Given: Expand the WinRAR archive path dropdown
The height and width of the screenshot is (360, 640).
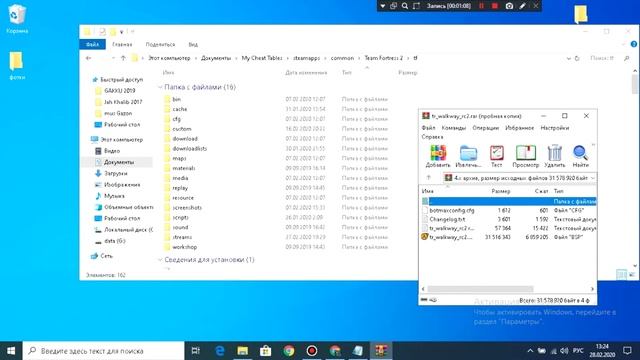Looking at the screenshot, I should (592, 178).
